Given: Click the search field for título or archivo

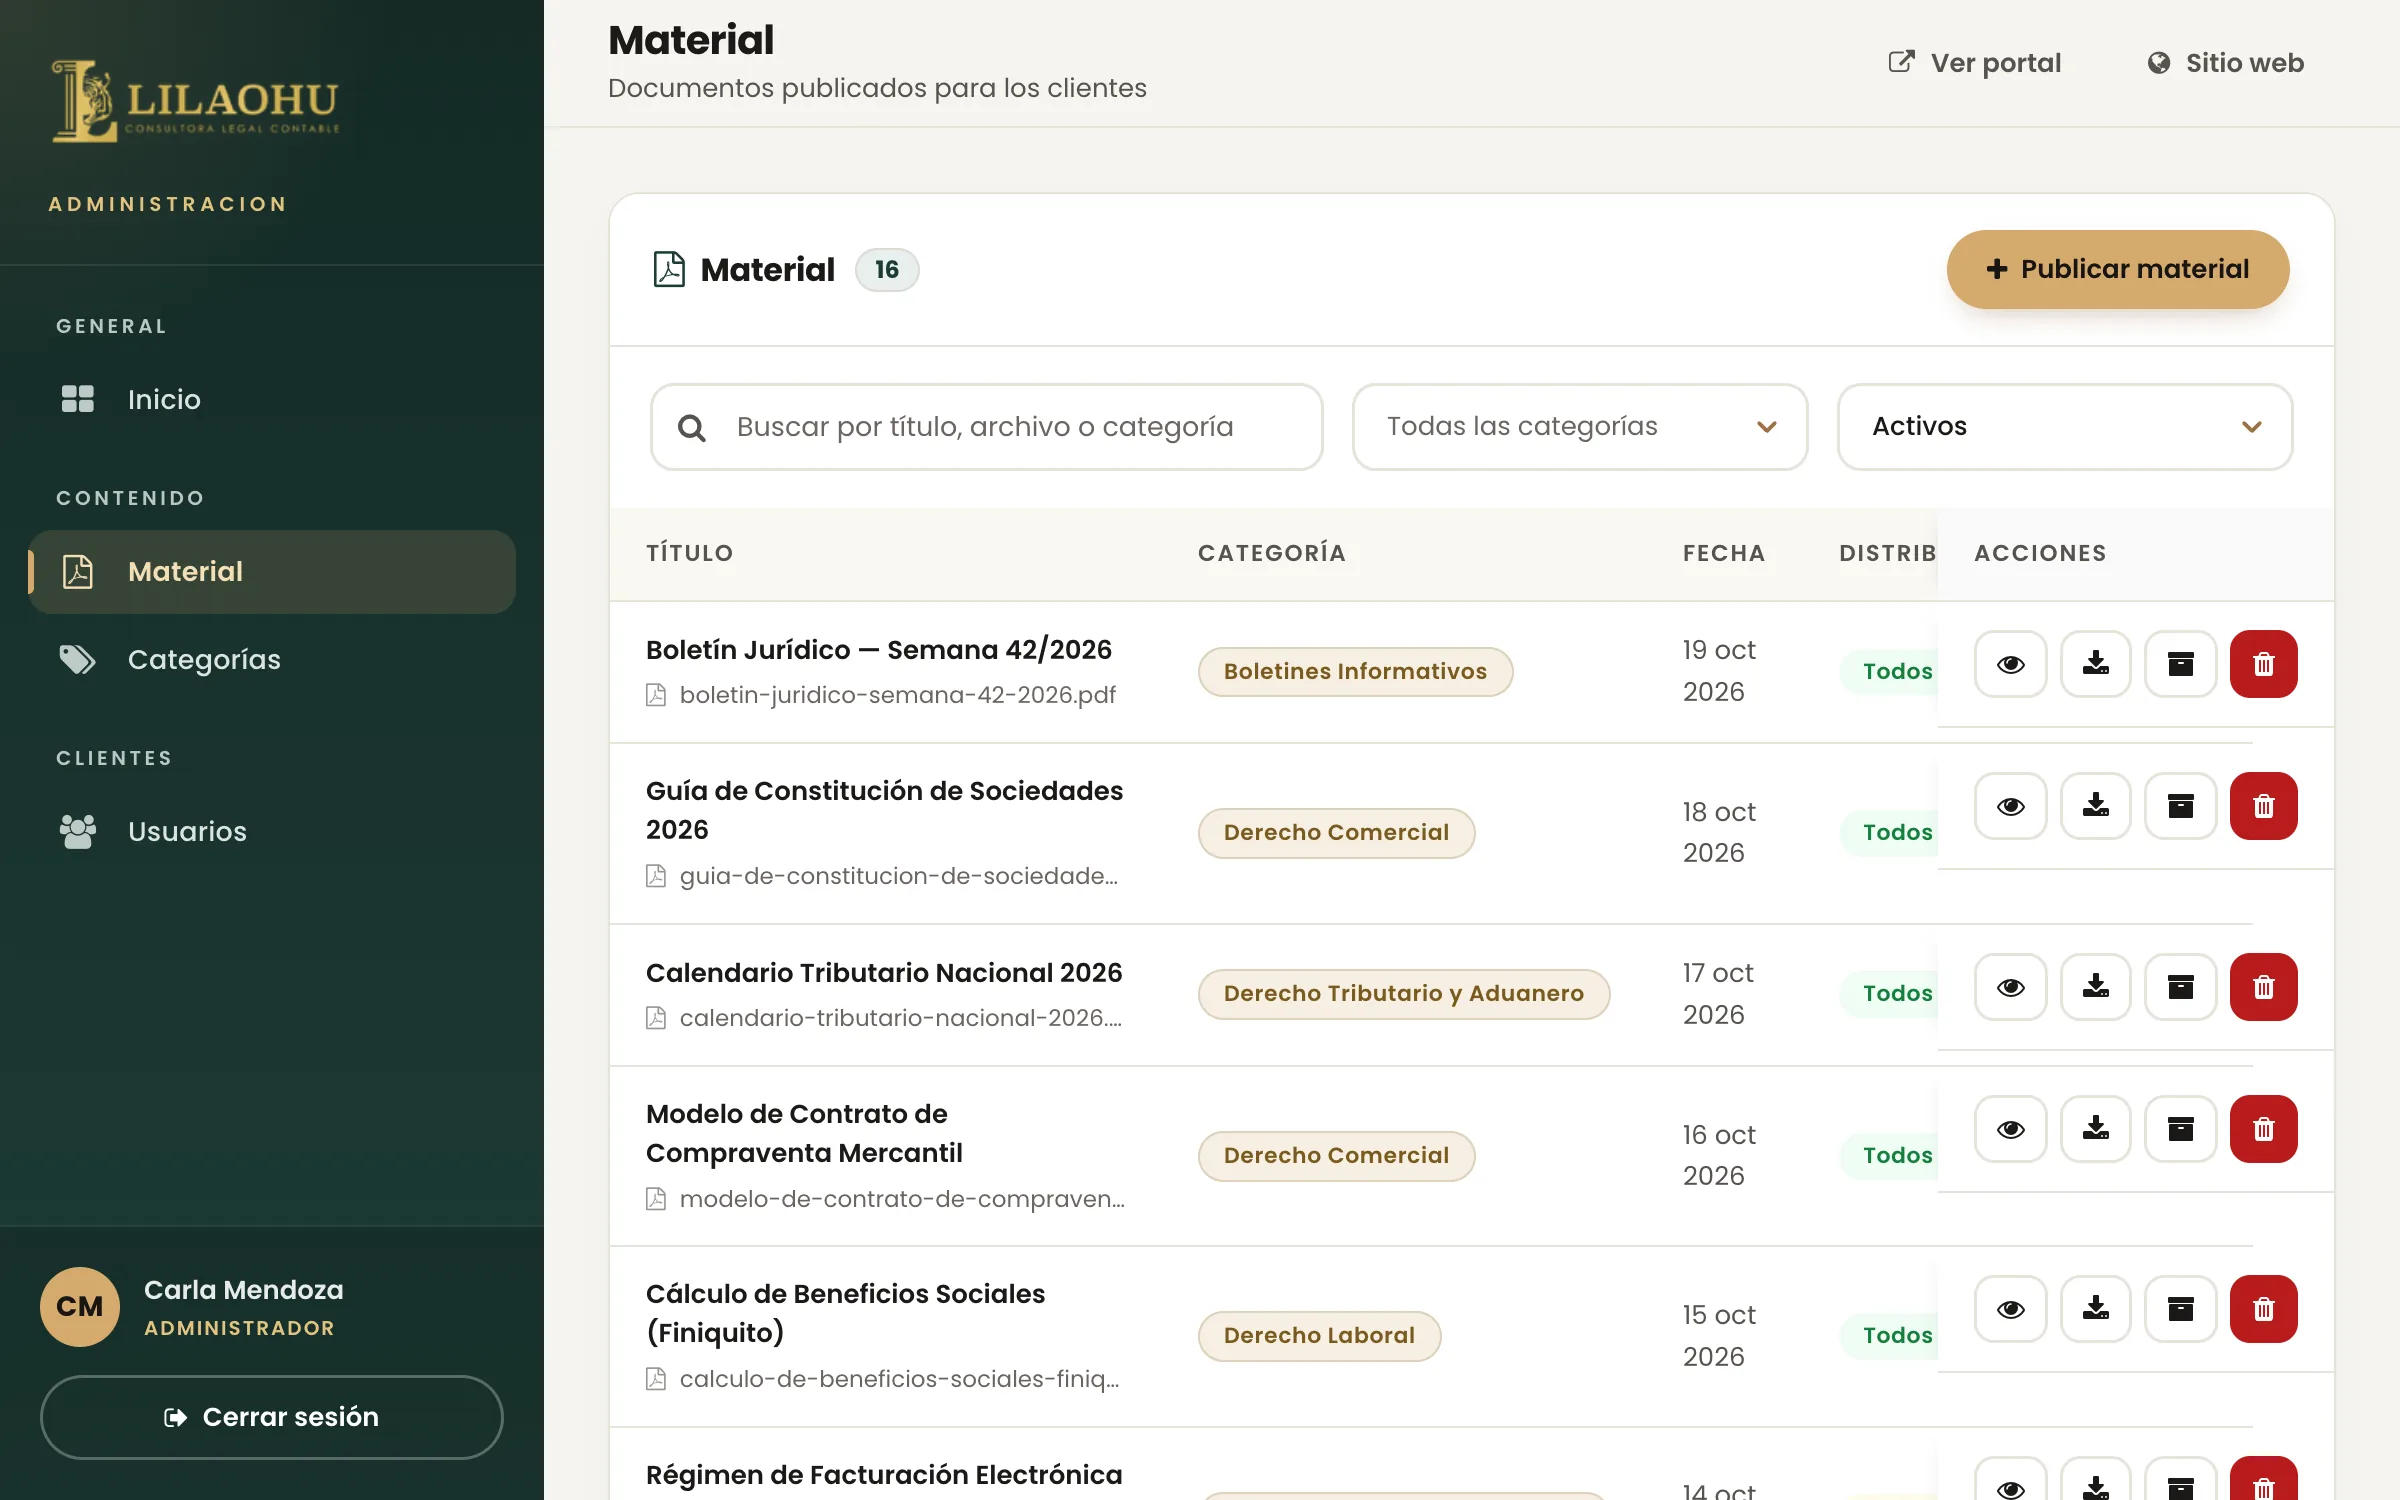Looking at the screenshot, I should tap(987, 427).
